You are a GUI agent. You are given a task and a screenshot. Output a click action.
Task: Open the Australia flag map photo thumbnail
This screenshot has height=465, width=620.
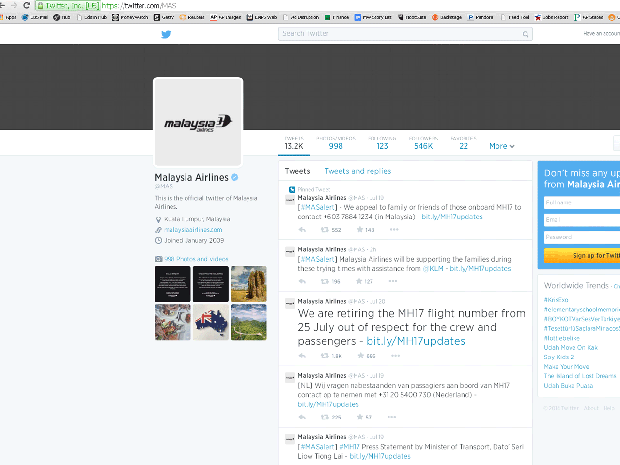[210, 322]
